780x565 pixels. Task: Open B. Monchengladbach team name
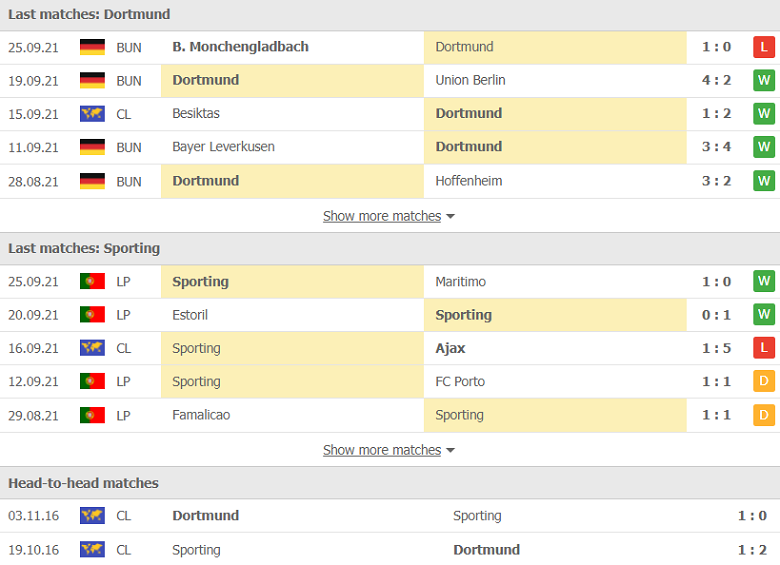point(240,47)
